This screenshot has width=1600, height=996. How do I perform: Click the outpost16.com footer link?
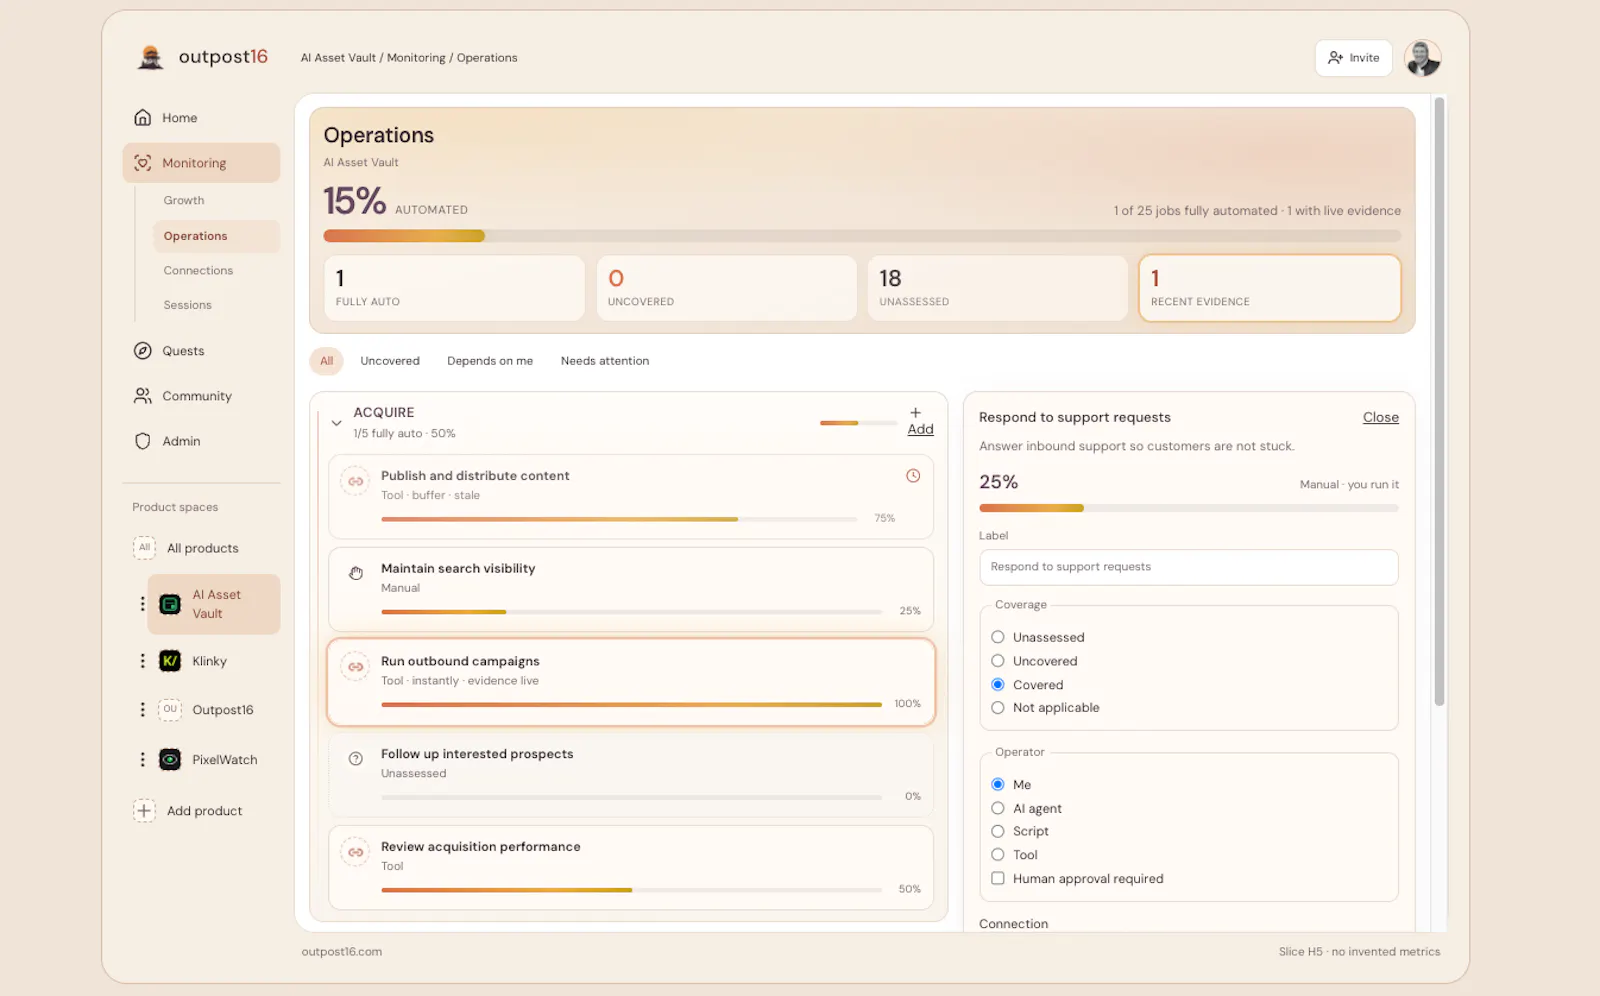click(342, 951)
